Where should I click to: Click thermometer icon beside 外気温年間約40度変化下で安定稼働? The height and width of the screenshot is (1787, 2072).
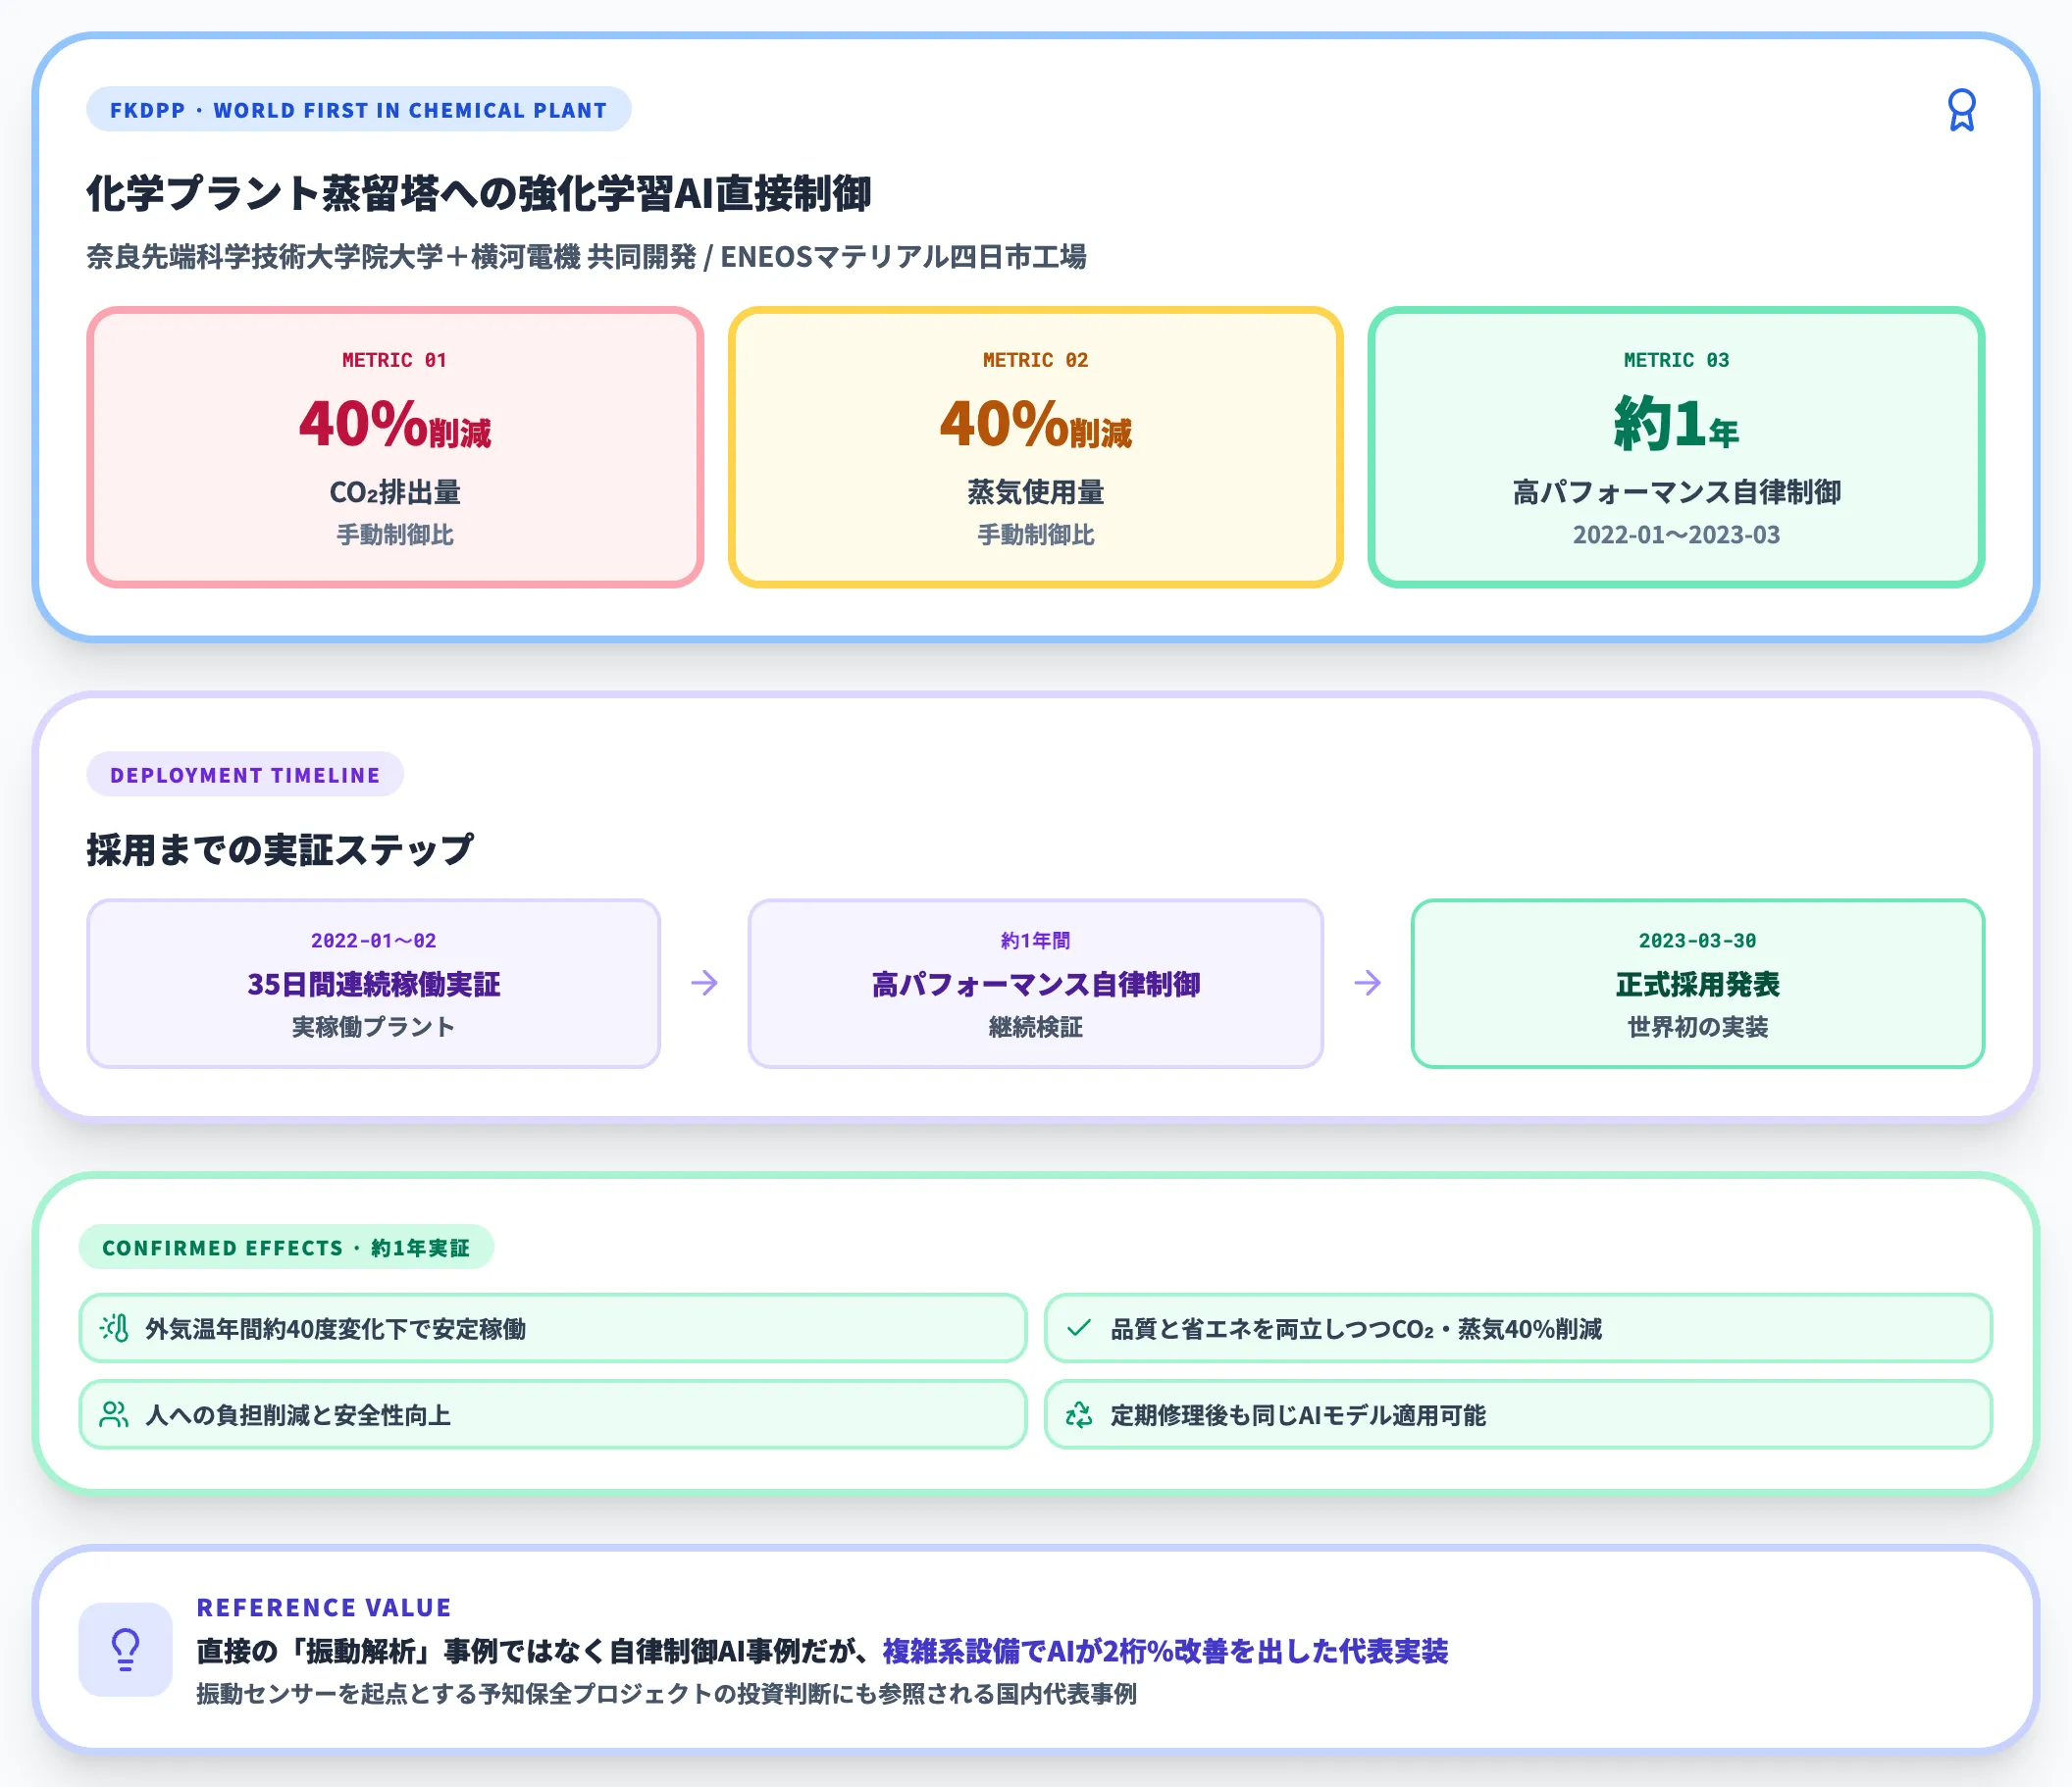pos(114,1328)
